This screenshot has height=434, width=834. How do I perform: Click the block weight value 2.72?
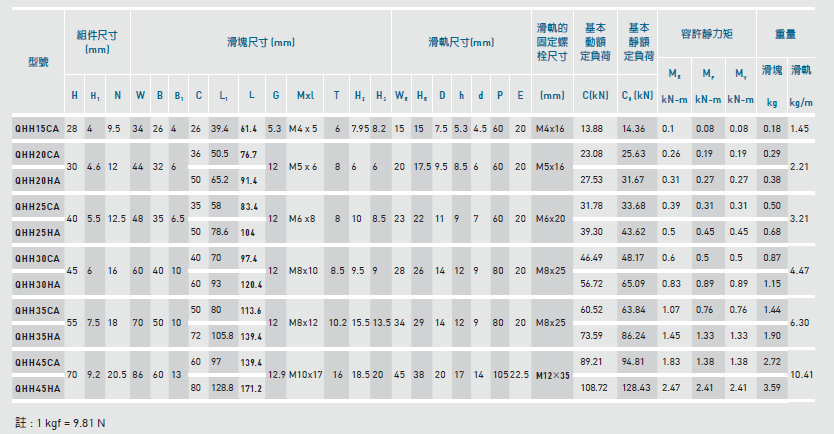coord(772,362)
